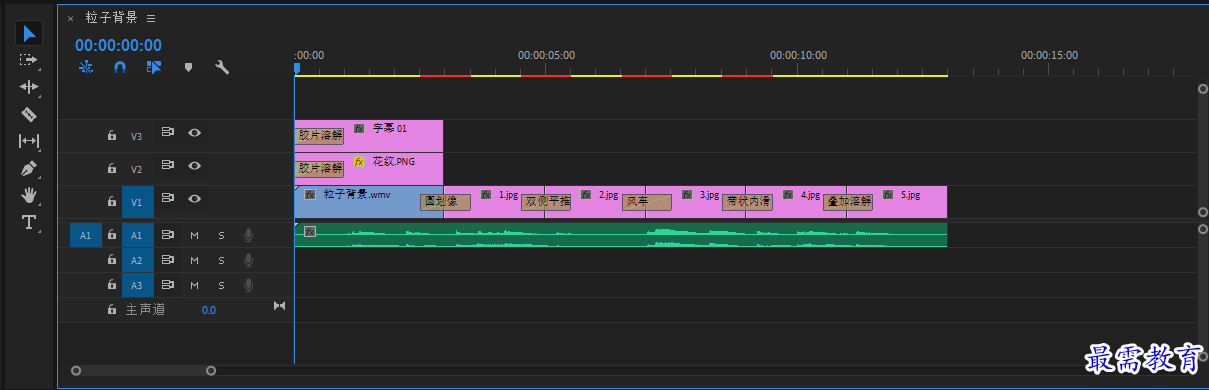Toggle Linked Selection button
Image resolution: width=1209 pixels, height=390 pixels.
pyautogui.click(x=154, y=68)
